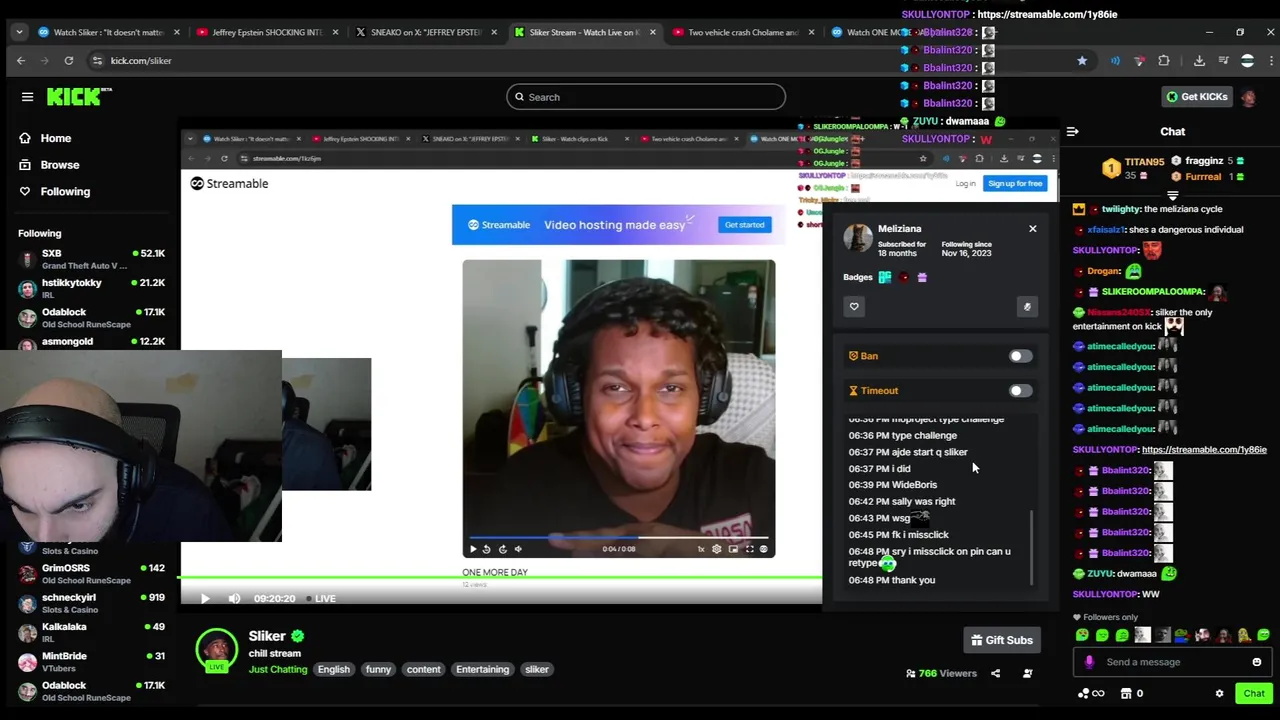Pick the first green heart-eyes emote
The image size is (1280, 720).
1082,635
